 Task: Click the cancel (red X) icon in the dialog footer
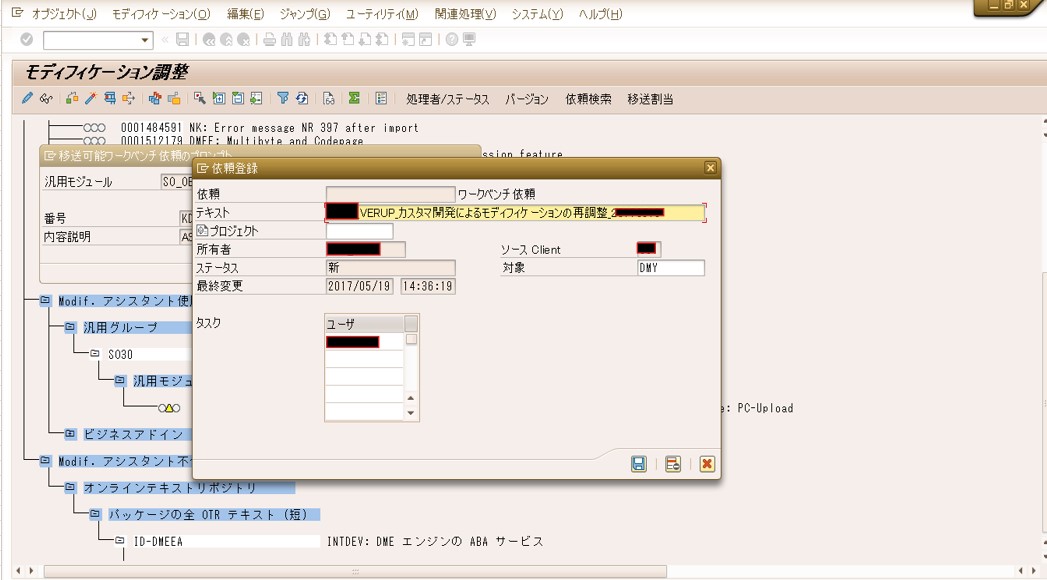tap(707, 464)
